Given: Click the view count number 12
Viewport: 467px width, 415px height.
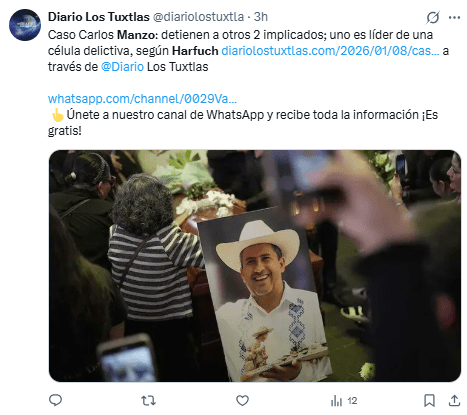Looking at the screenshot, I should click(x=352, y=401).
